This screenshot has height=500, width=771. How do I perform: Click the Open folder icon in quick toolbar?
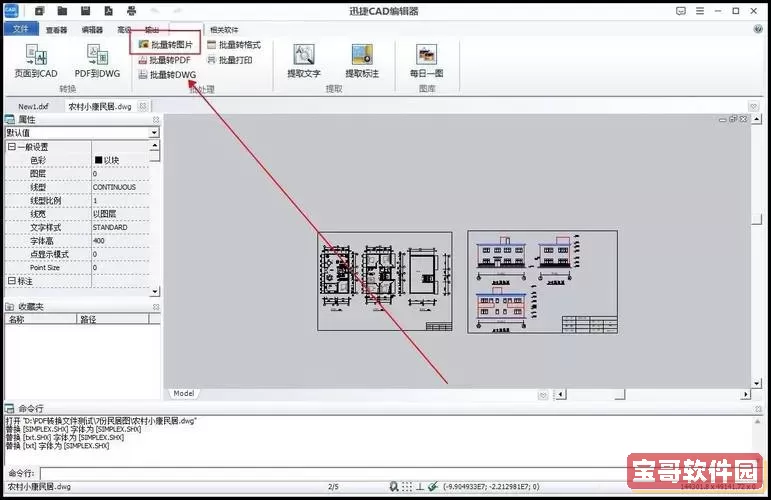[x=62, y=11]
